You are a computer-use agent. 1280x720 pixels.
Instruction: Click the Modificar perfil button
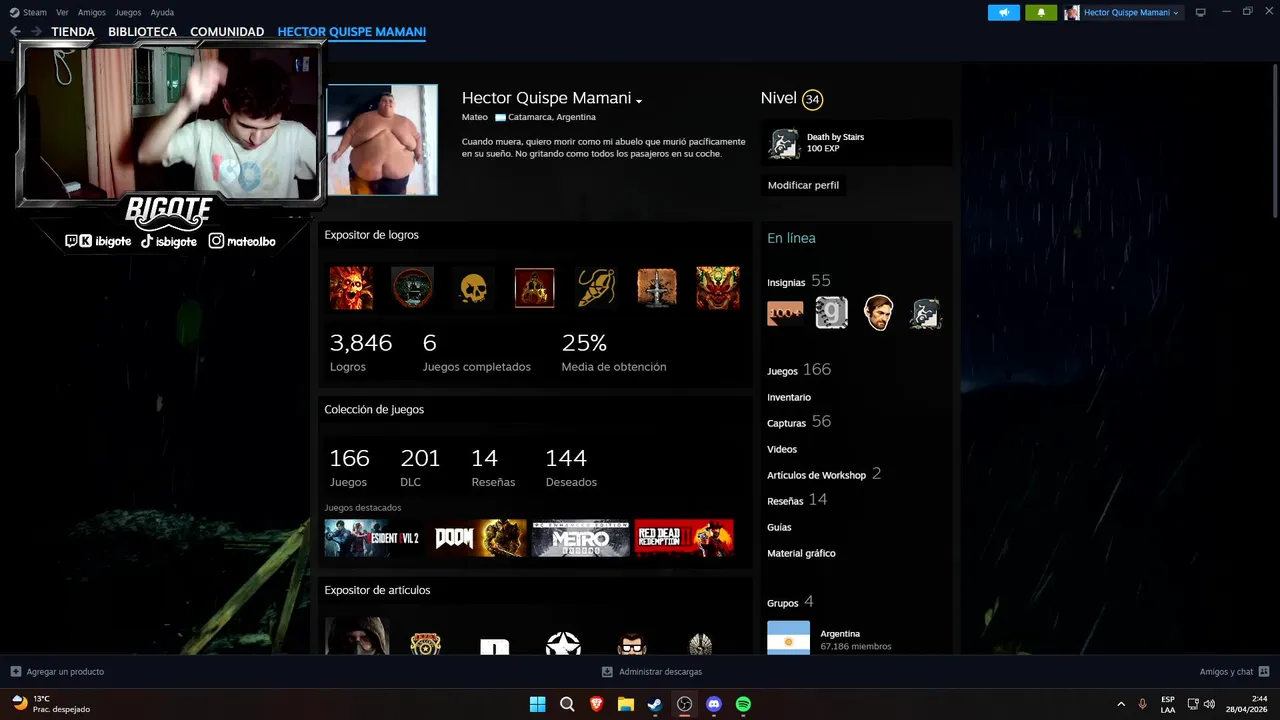803,185
